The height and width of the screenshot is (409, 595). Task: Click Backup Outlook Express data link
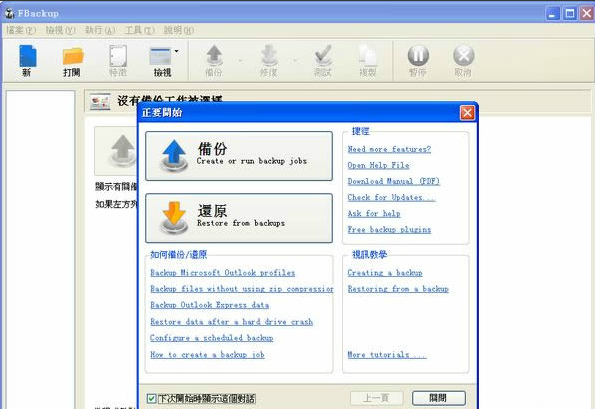(x=210, y=305)
